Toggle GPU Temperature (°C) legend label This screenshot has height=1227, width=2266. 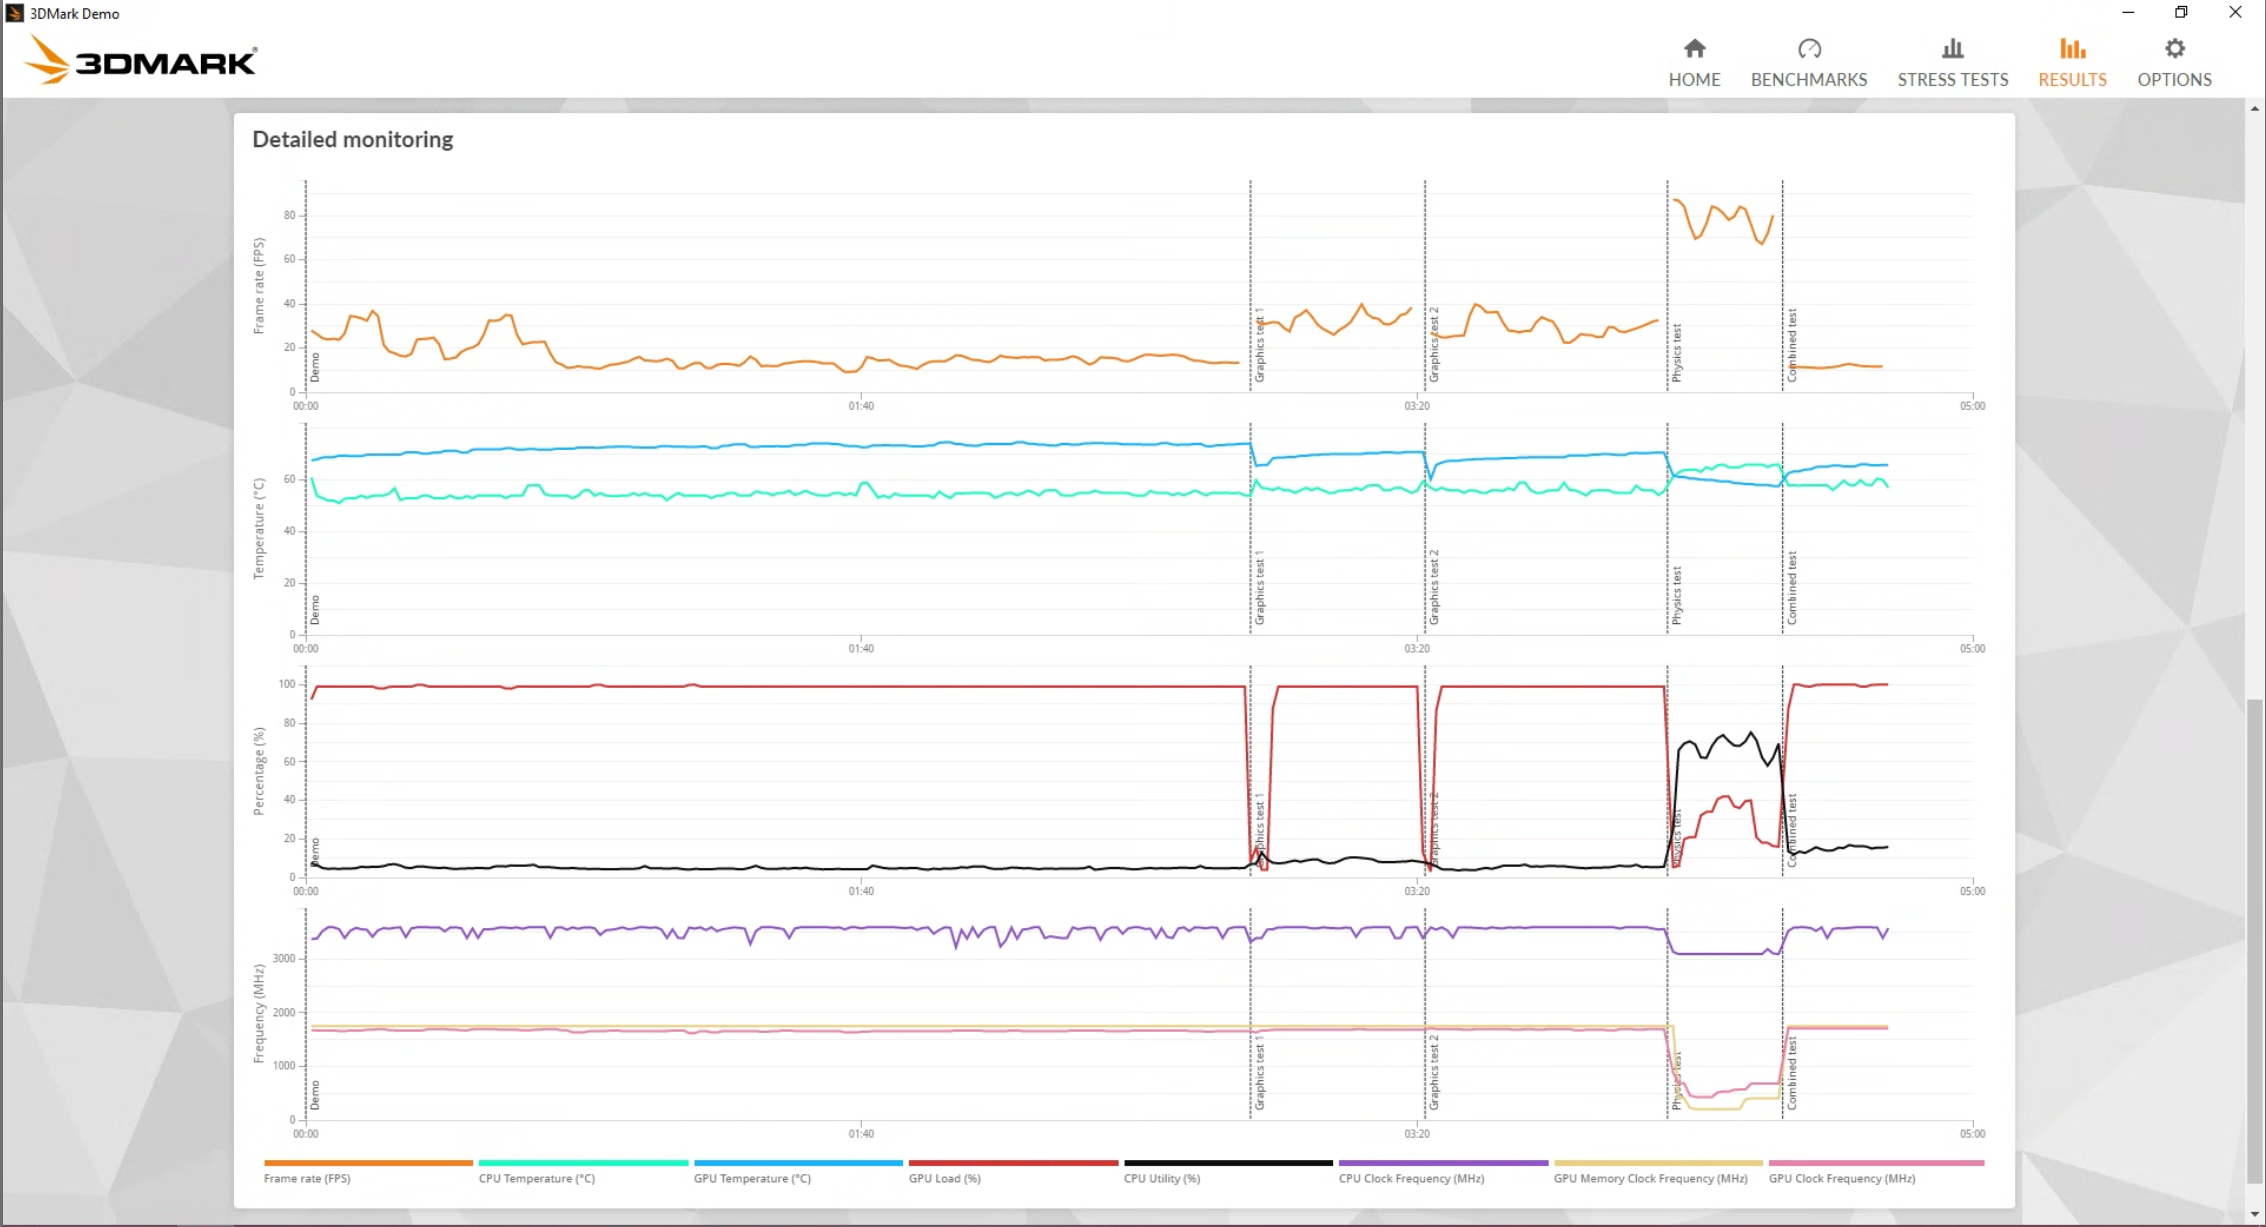coord(752,1179)
